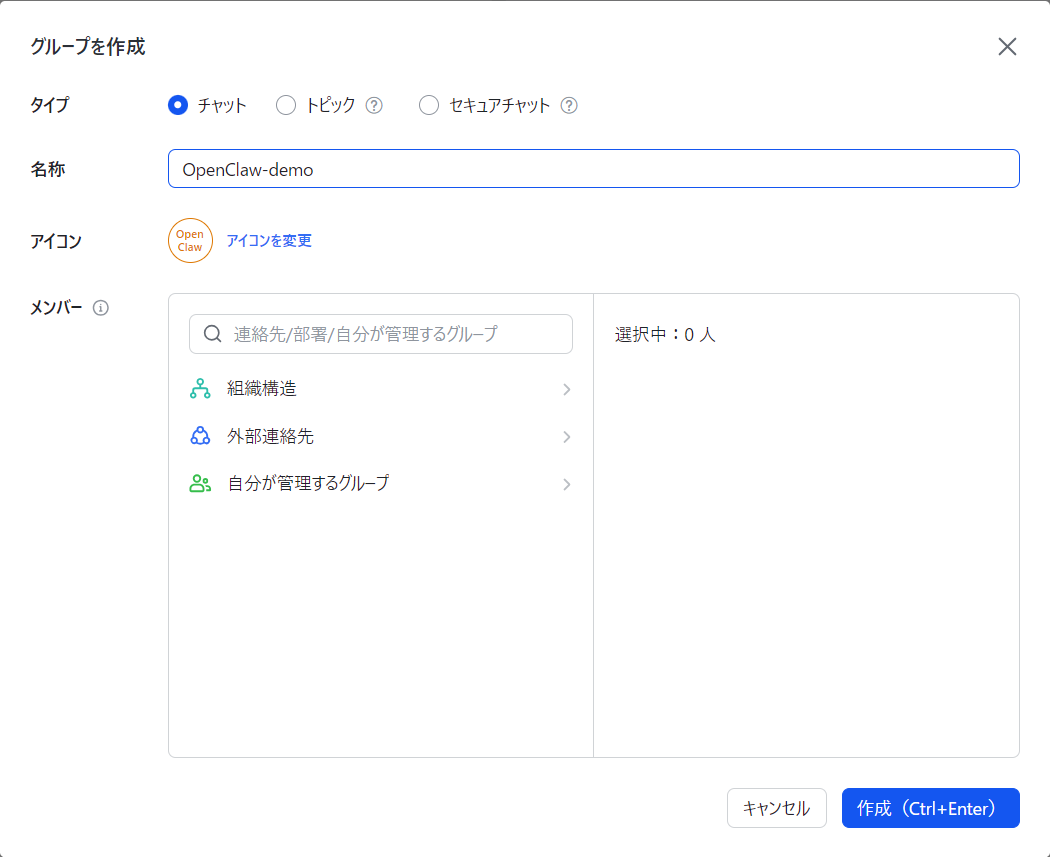
Task: Select the チャット radio button
Action: 177,105
